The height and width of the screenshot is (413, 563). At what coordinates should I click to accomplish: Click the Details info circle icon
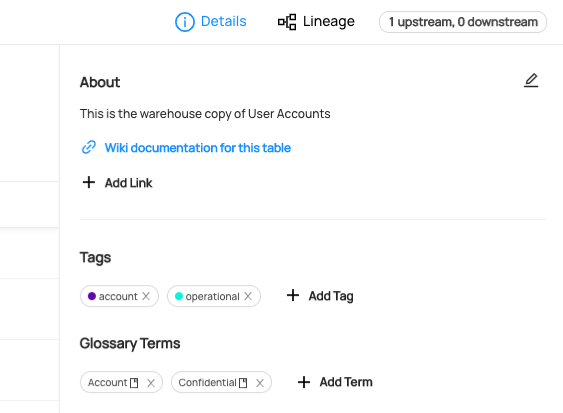(x=185, y=22)
